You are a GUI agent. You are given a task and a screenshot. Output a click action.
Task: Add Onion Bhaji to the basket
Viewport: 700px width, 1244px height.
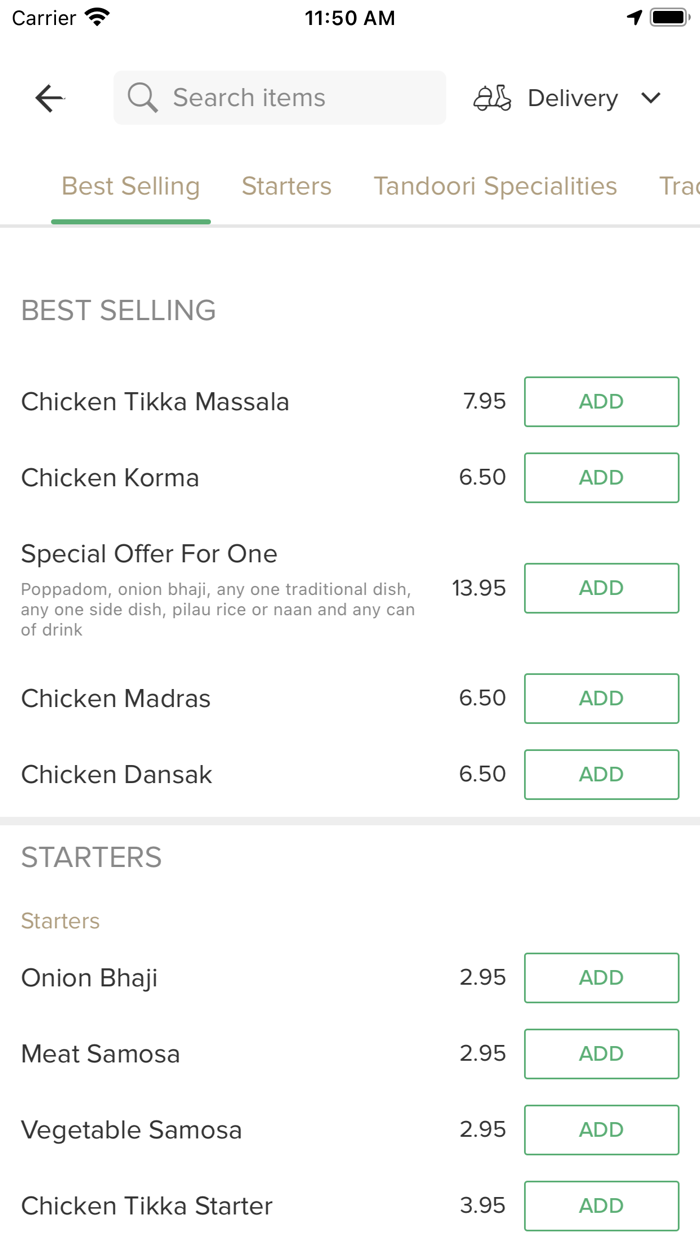(x=600, y=977)
